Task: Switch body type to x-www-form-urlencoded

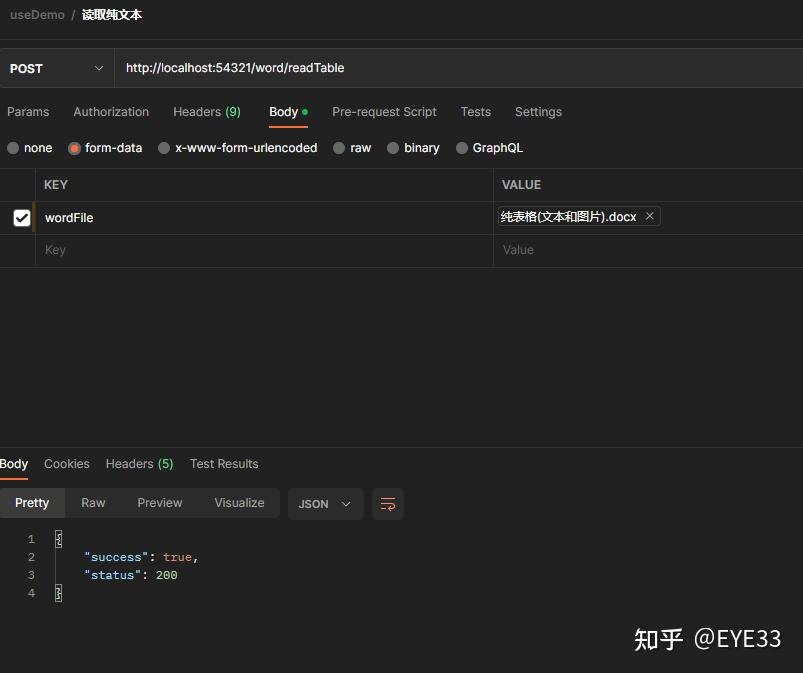Action: point(244,147)
